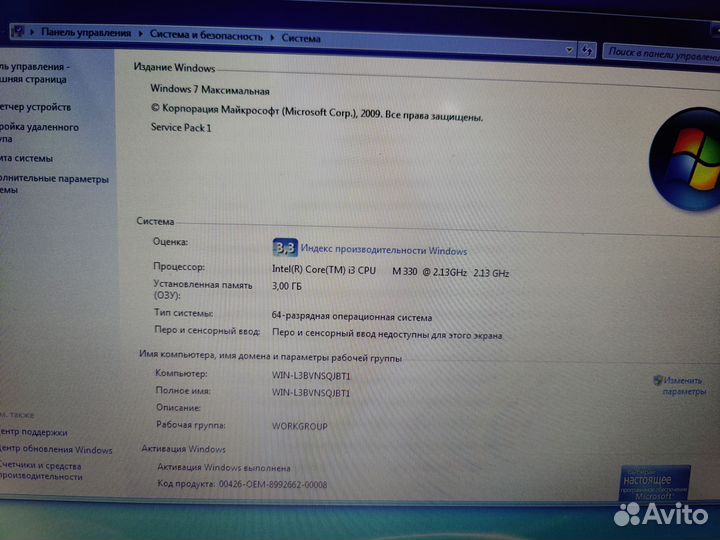Open 'Система и безопасность' breadcrumb
The height and width of the screenshot is (540, 720).
(206, 35)
